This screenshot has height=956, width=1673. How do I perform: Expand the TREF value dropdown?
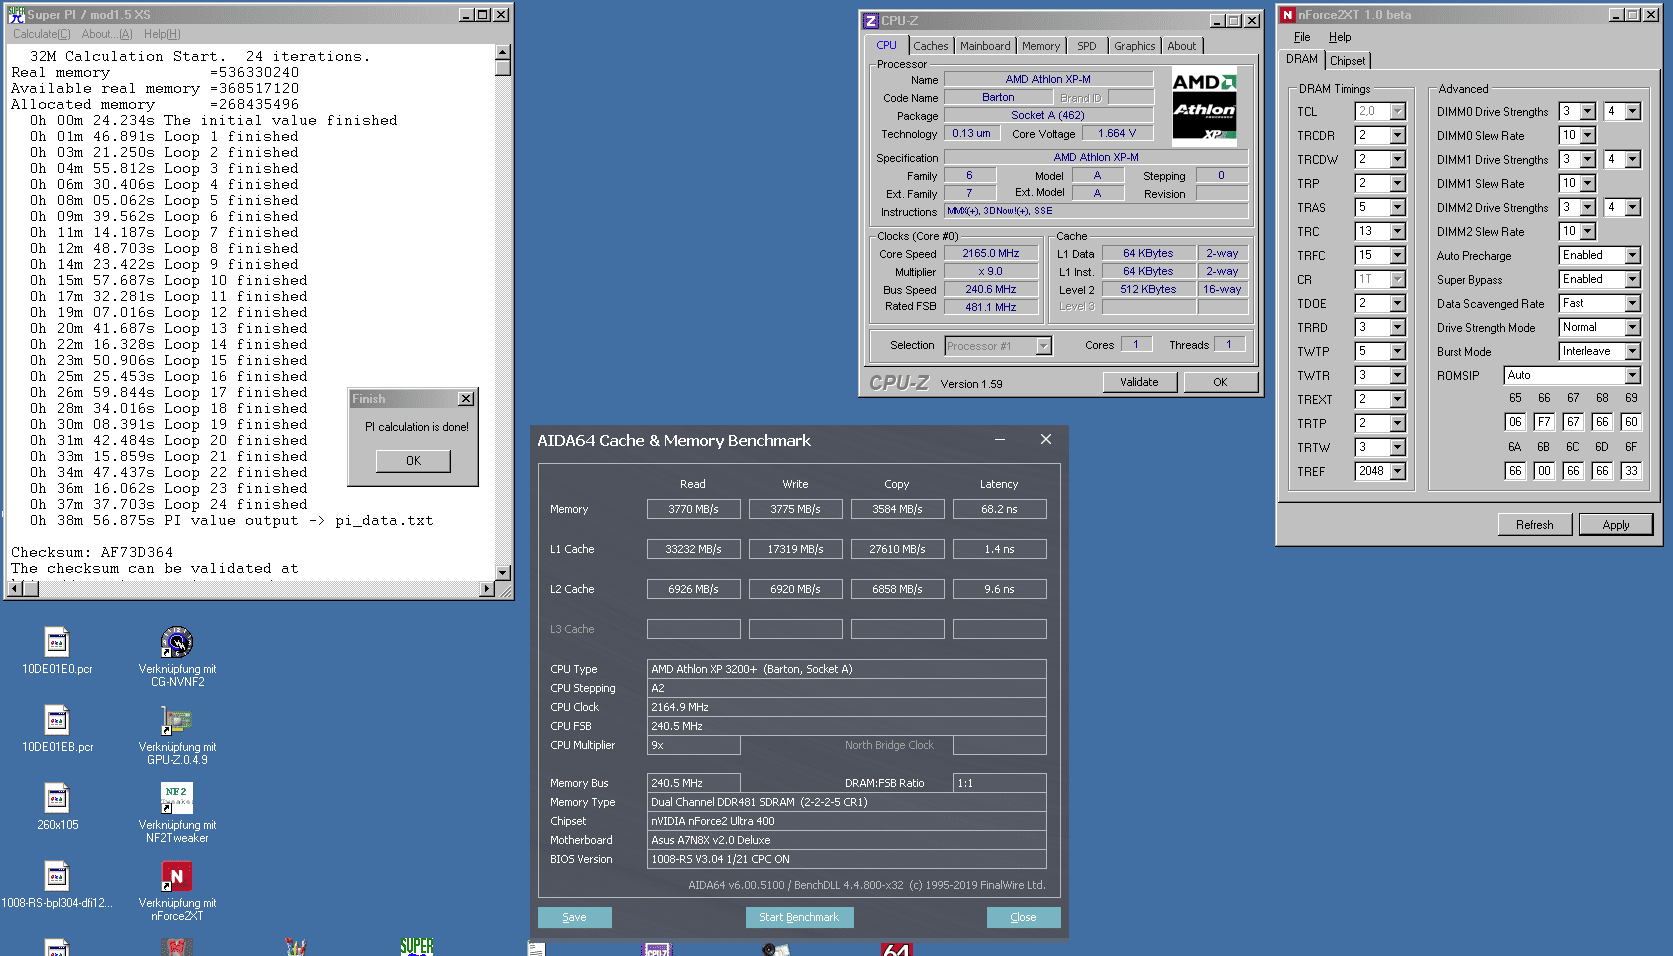1397,472
